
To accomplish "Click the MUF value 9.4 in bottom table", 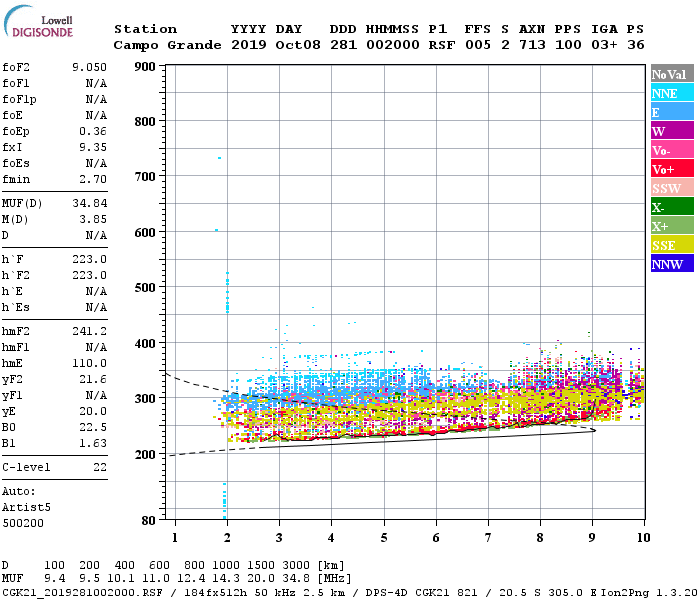I will [54, 579].
